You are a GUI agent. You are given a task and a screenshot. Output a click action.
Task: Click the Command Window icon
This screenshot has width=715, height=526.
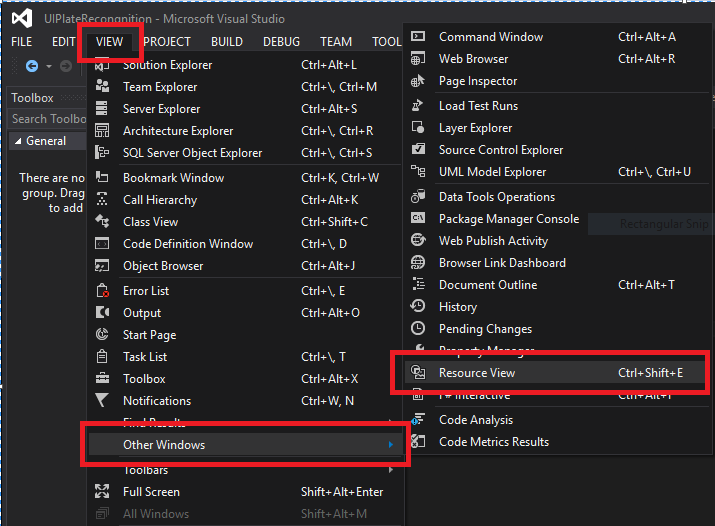418,36
